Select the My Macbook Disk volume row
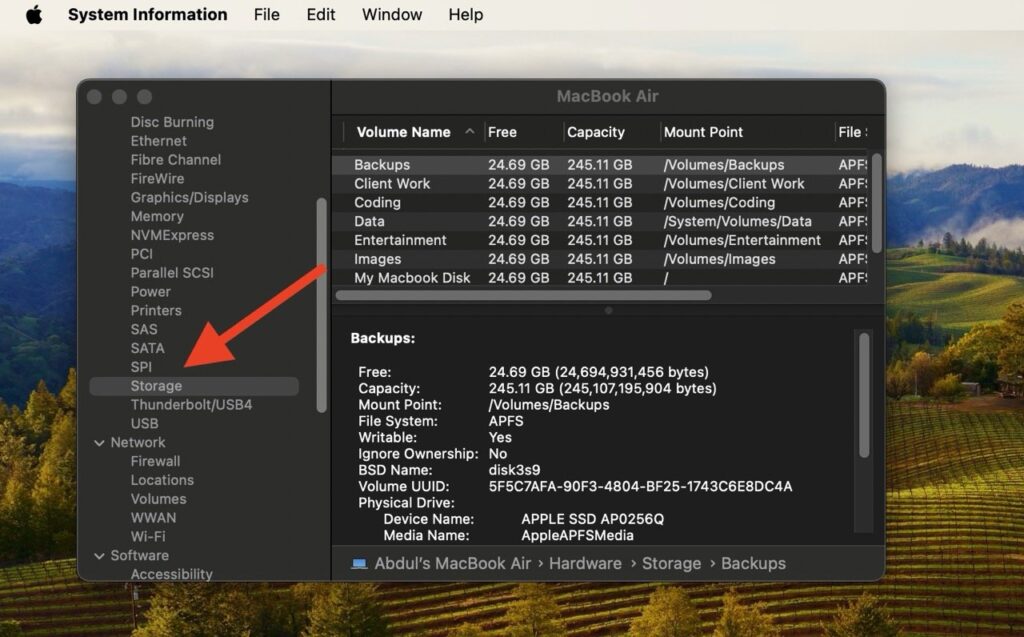This screenshot has height=637, width=1024. pos(412,278)
